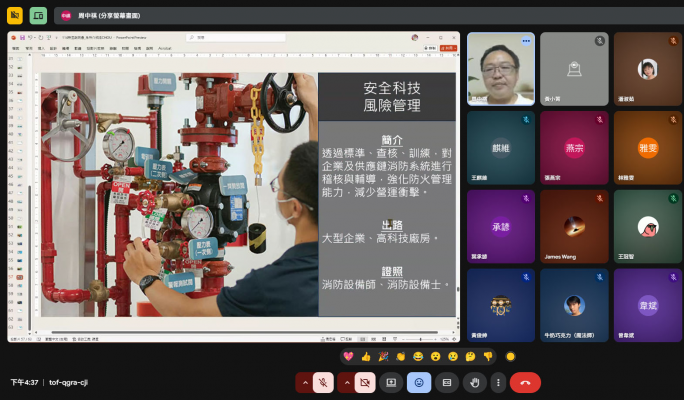Send the pink heart reaction
This screenshot has height=400, width=684.
pos(348,356)
